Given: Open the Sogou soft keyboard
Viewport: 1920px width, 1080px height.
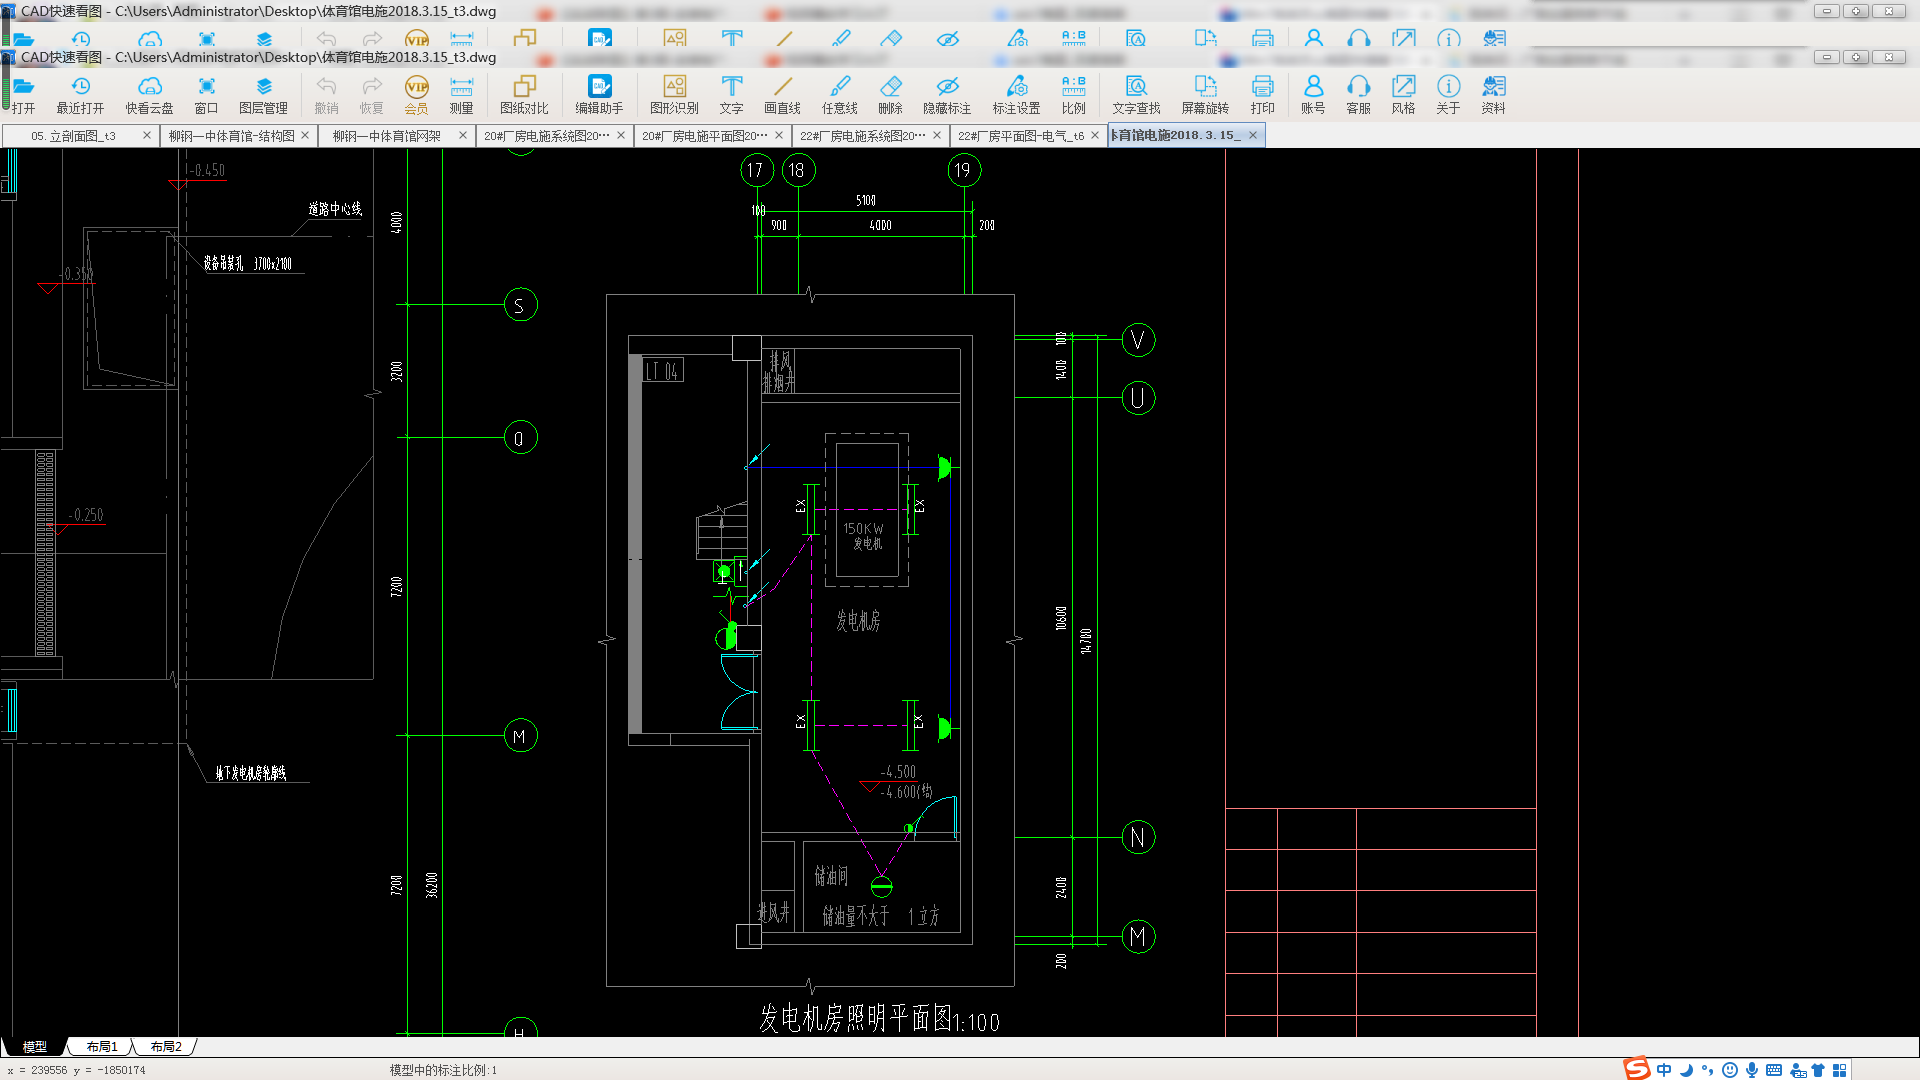Looking at the screenshot, I should [1774, 1070].
